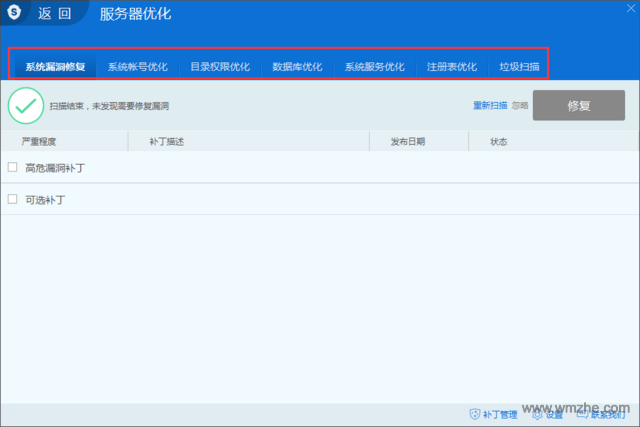Open the 目录权限优化 tab

pos(220,67)
